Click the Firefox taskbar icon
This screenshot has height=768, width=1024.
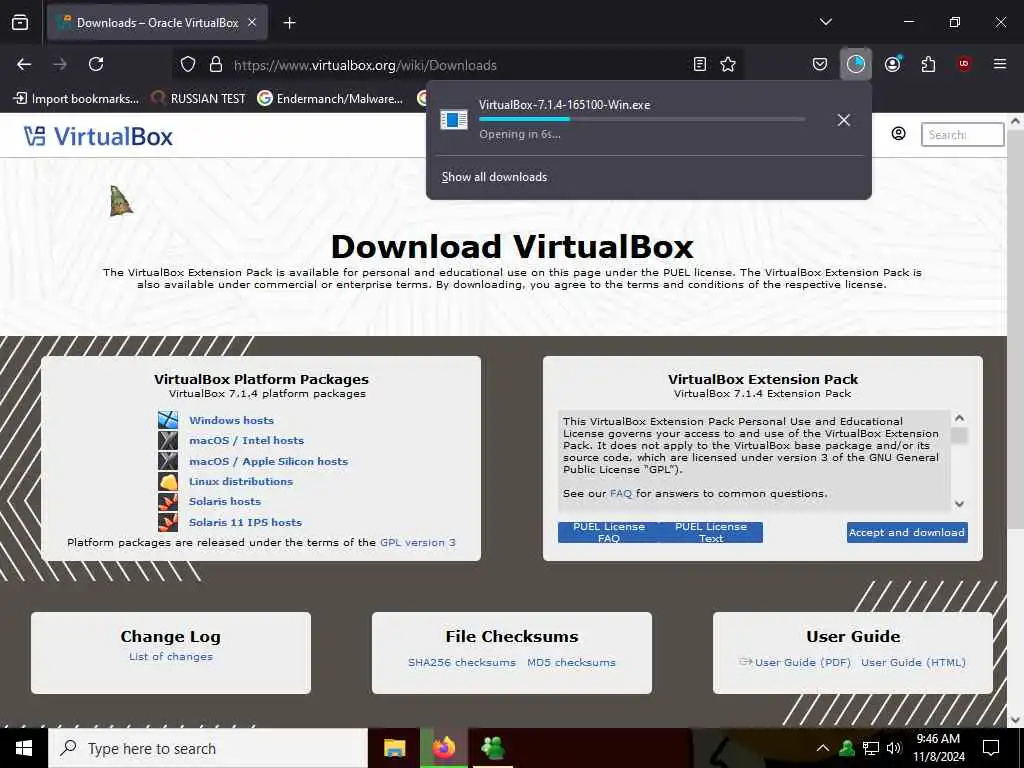[443, 748]
